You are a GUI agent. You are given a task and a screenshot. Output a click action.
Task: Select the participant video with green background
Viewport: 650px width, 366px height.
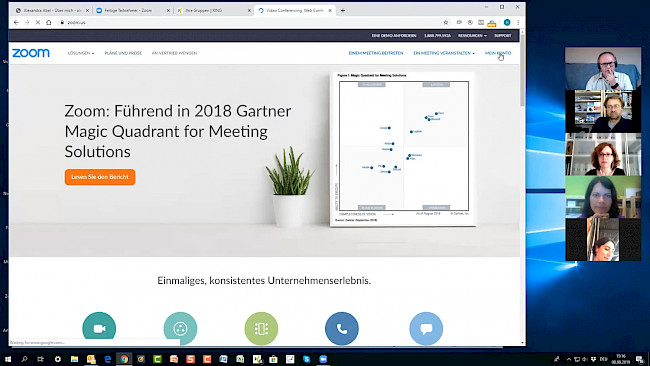pyautogui.click(x=603, y=197)
